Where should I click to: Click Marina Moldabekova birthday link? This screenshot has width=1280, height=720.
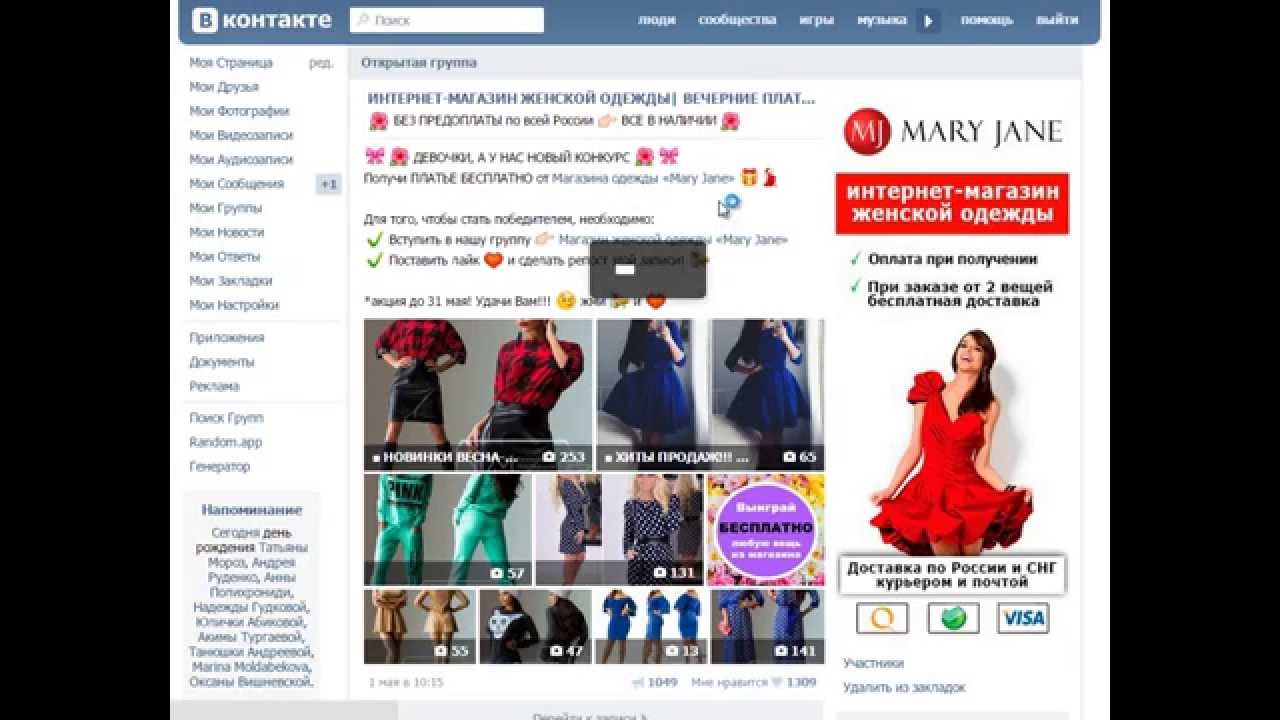click(250, 667)
